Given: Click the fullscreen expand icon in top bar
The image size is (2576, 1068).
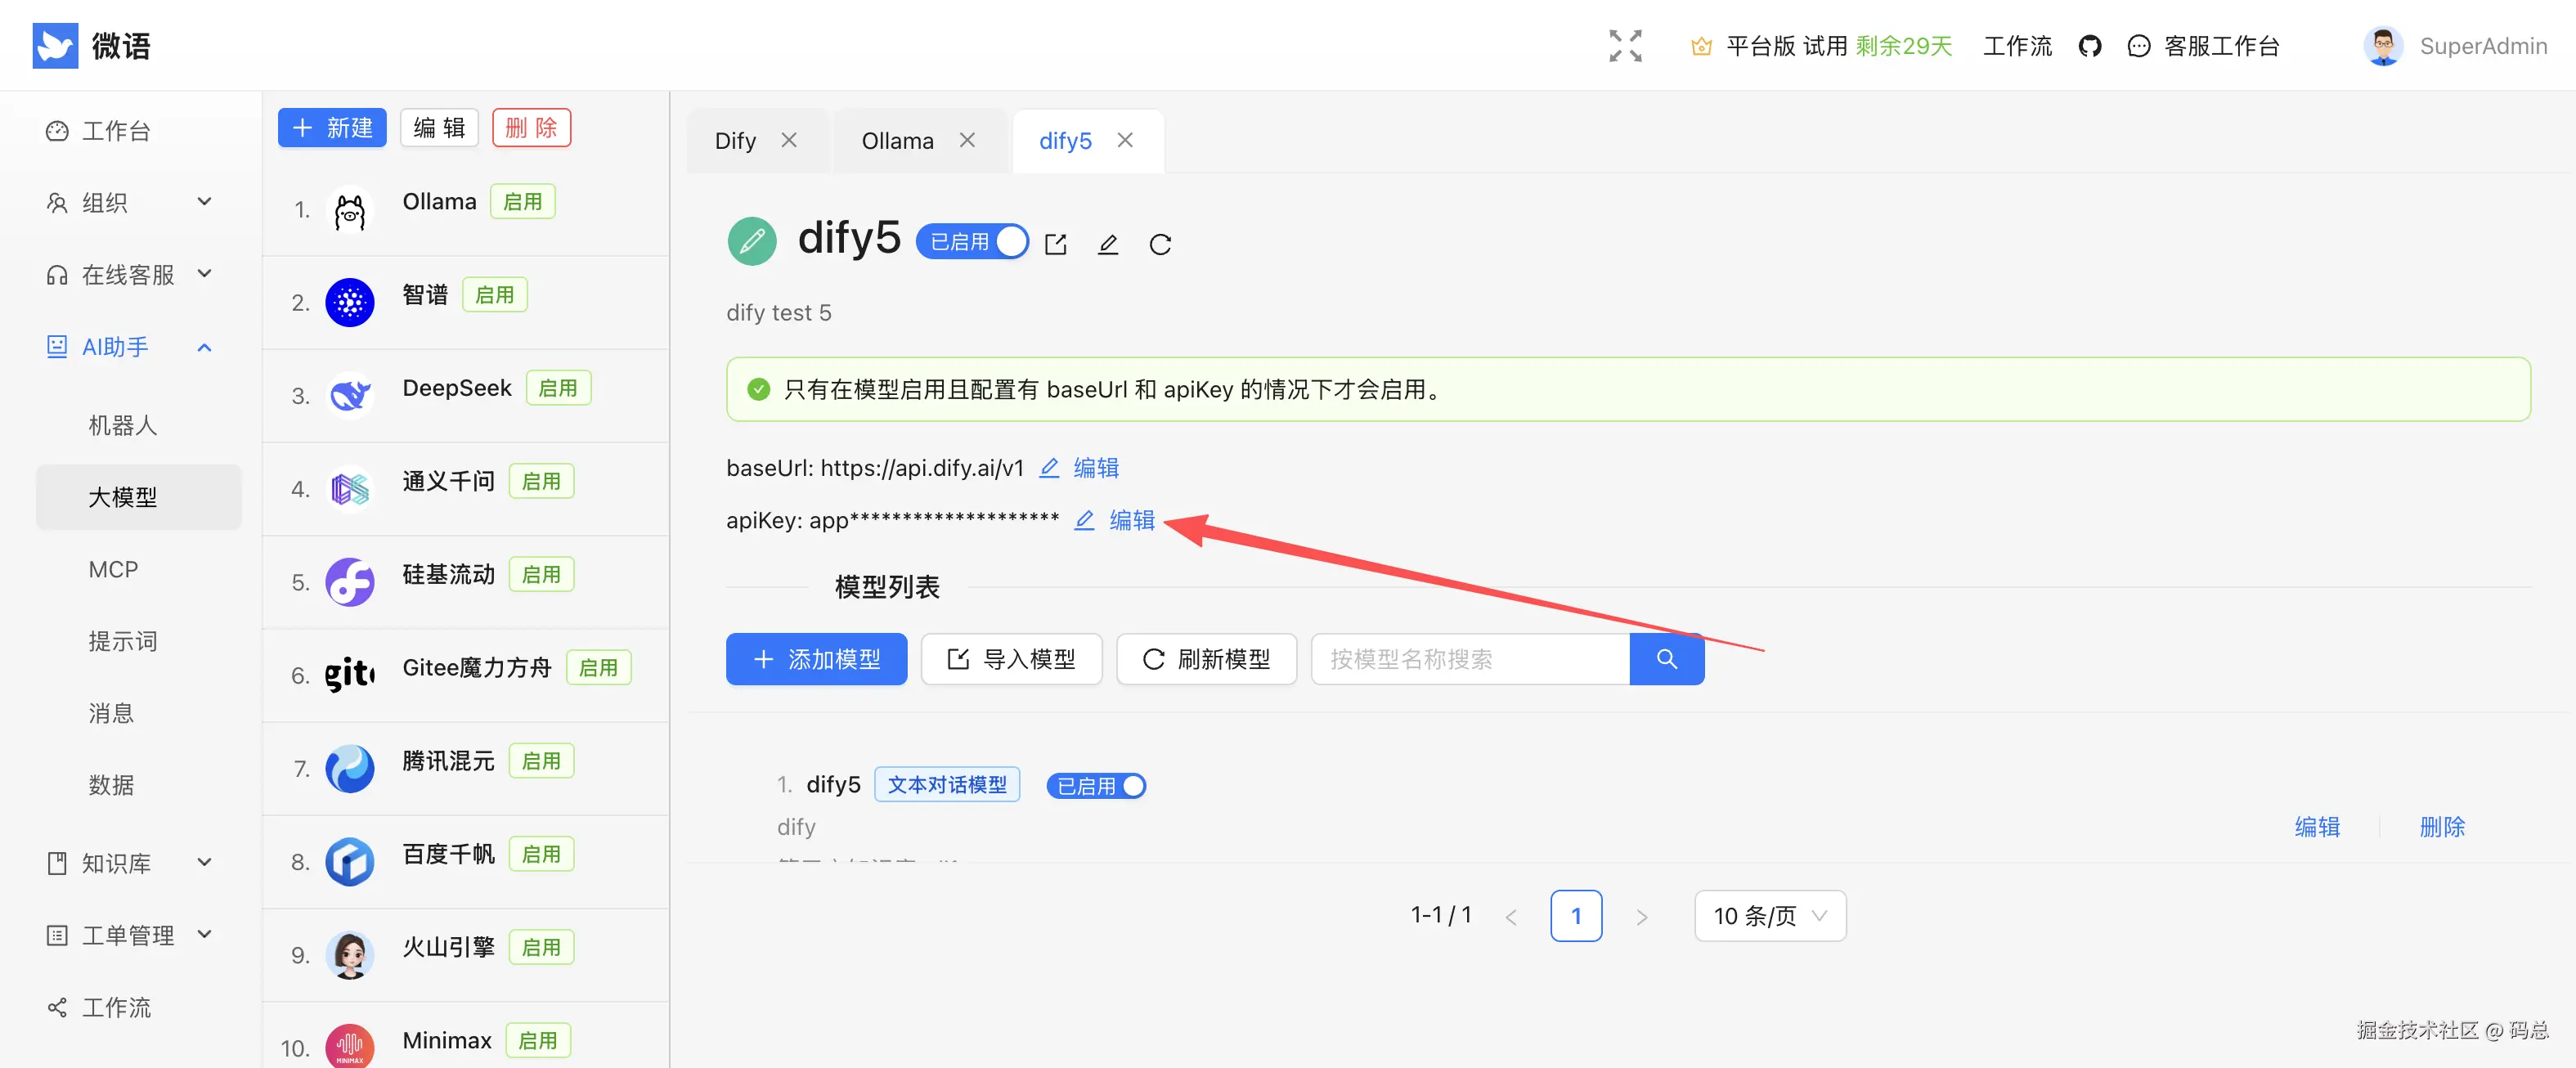Looking at the screenshot, I should pyautogui.click(x=1624, y=45).
